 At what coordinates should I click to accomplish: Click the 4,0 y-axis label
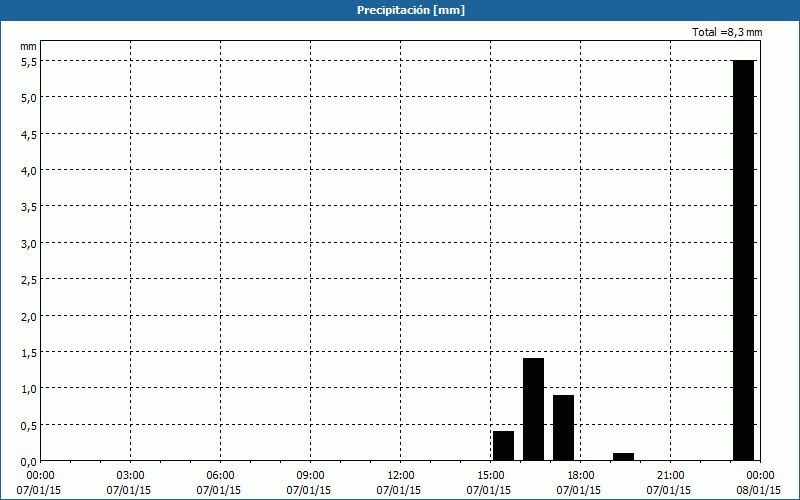tap(29, 170)
